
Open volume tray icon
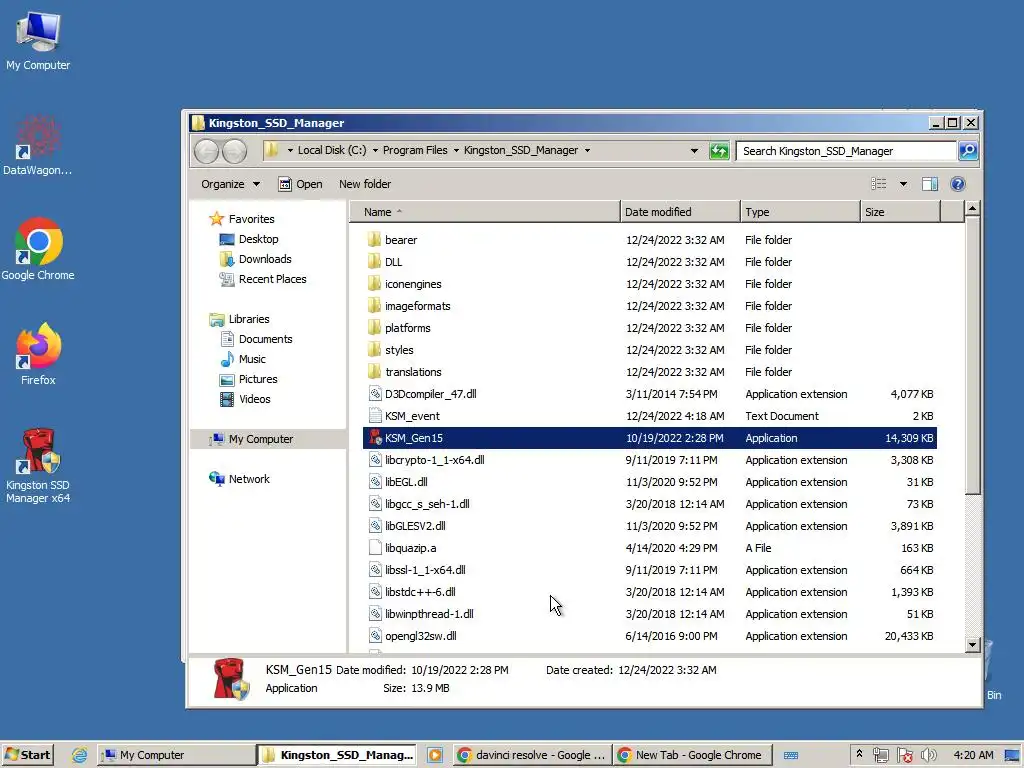[929, 755]
